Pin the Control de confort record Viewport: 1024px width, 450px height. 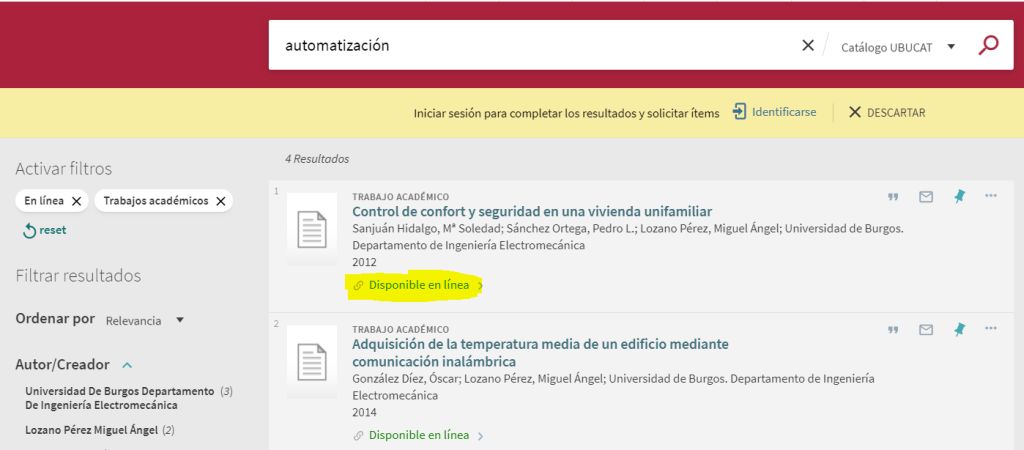pos(959,196)
